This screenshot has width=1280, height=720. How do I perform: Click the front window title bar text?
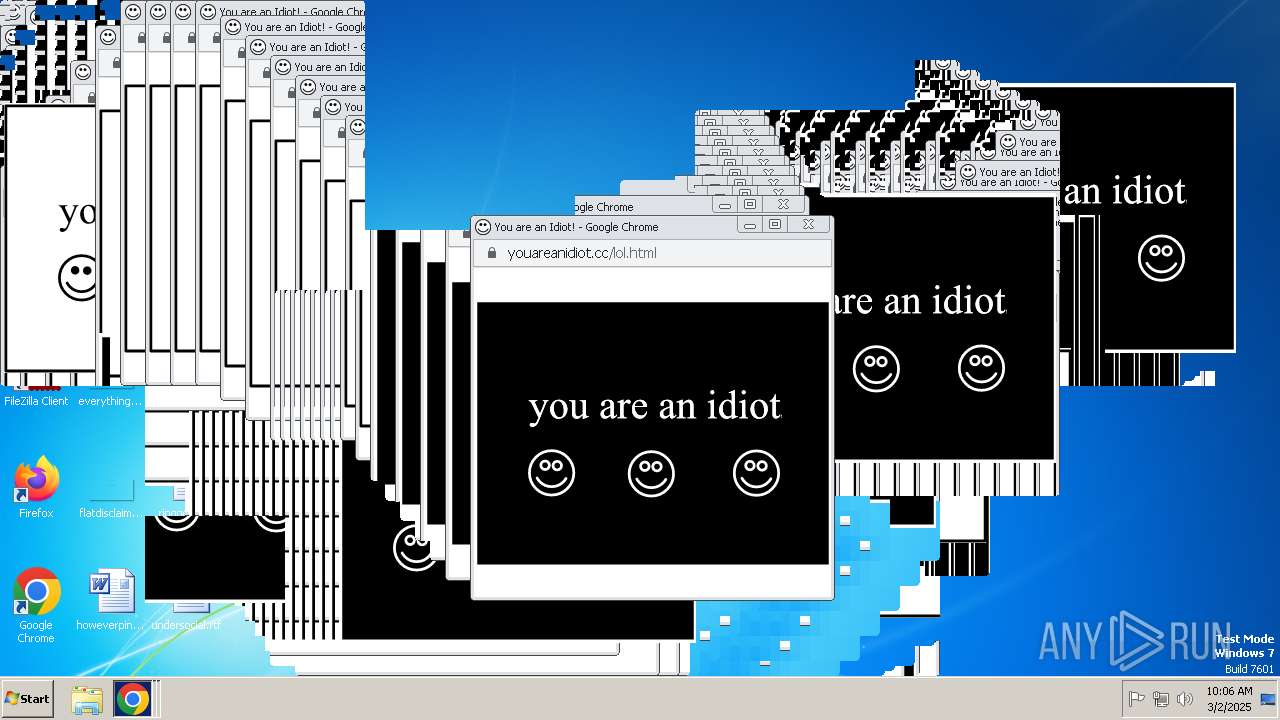(576, 227)
